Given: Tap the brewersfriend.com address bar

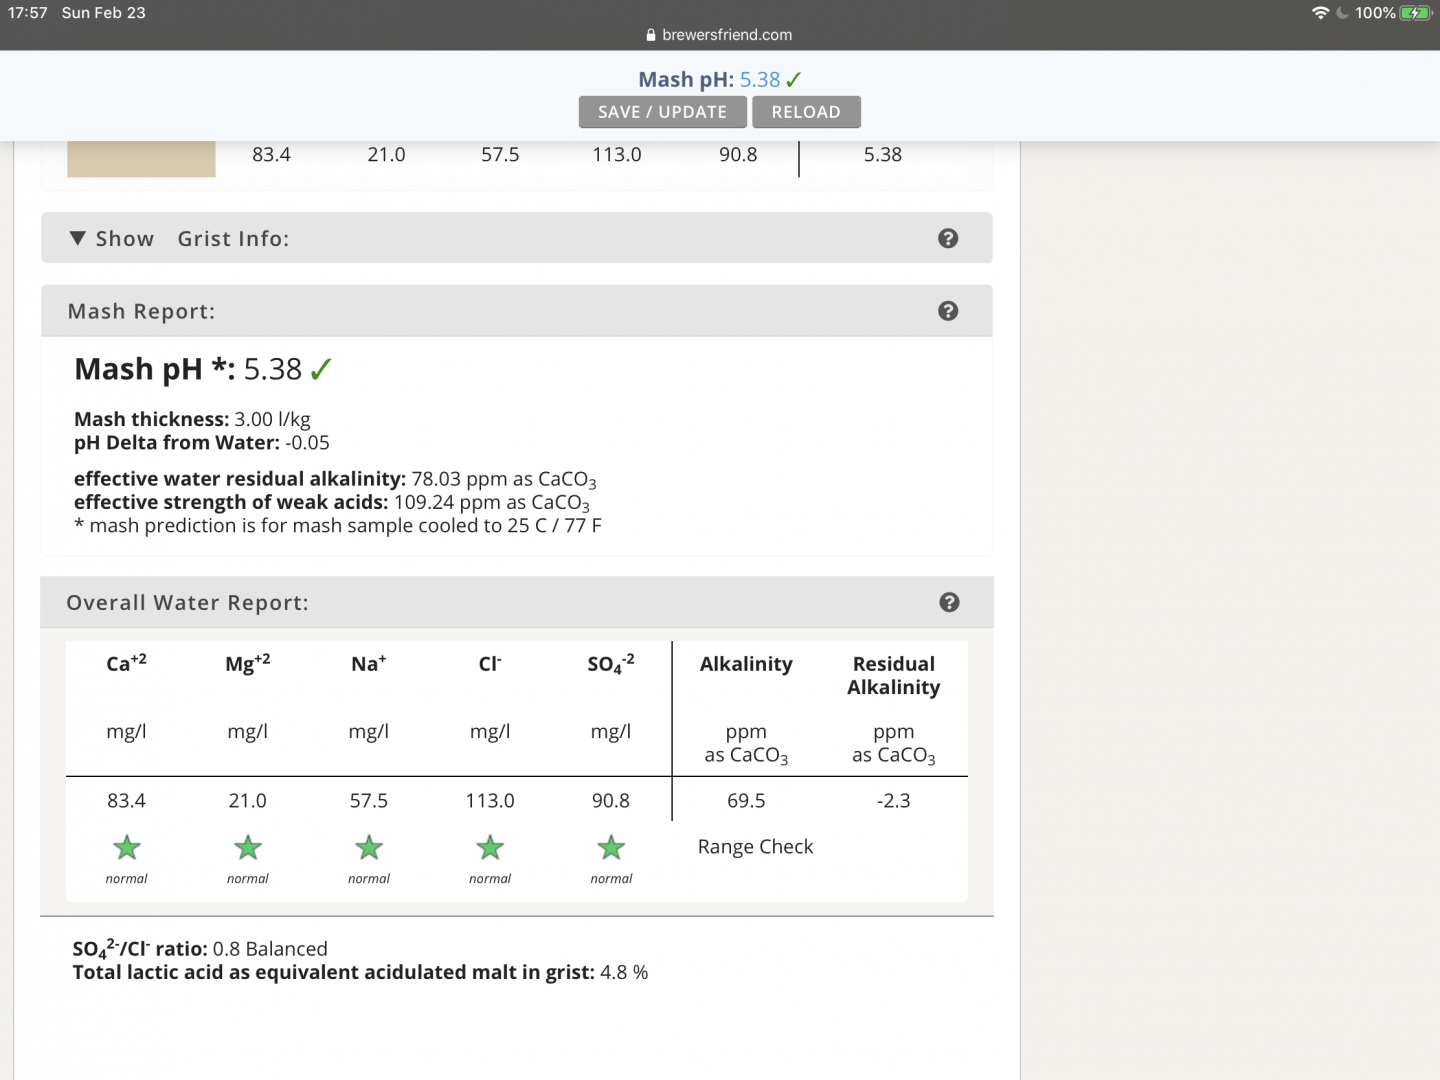Looking at the screenshot, I should pos(720,35).
